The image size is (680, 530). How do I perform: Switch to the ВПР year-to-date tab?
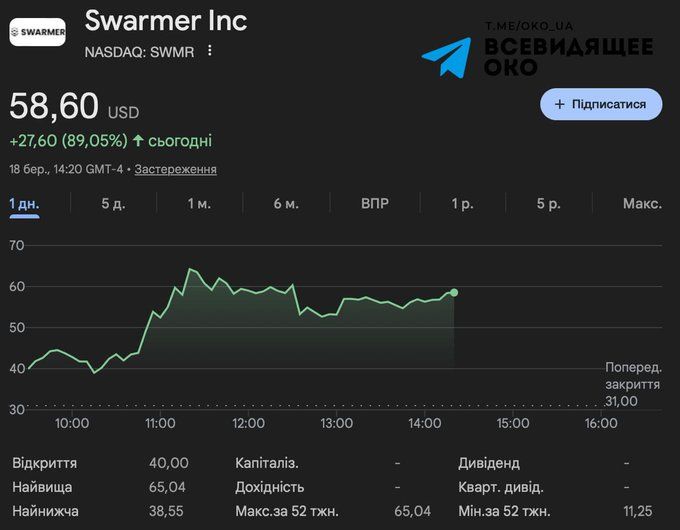coord(375,203)
